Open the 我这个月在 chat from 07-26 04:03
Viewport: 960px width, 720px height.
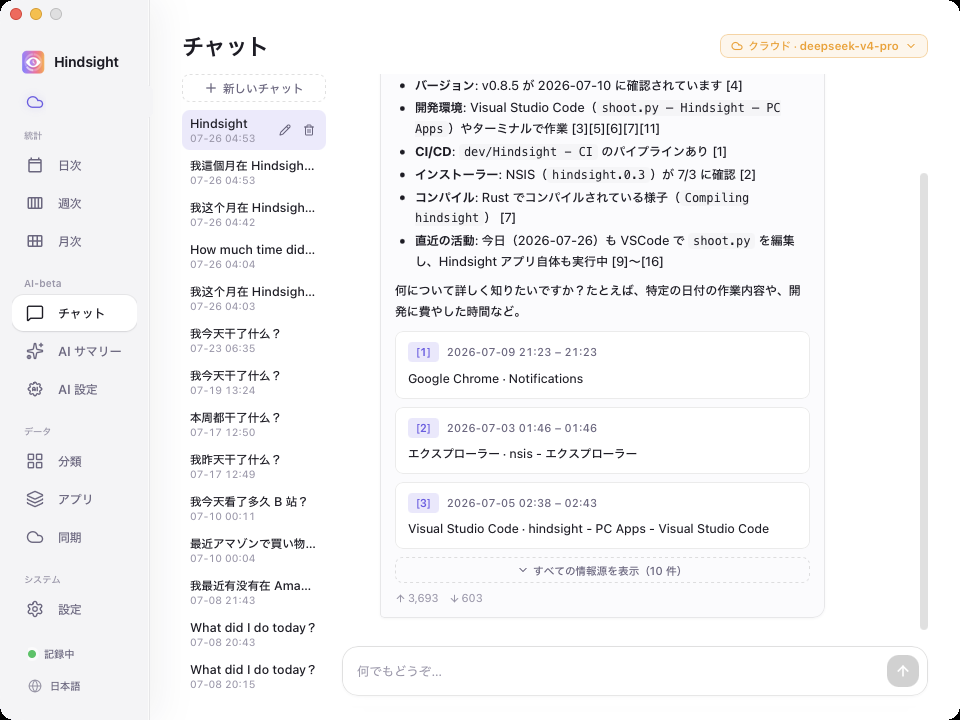pyautogui.click(x=253, y=298)
